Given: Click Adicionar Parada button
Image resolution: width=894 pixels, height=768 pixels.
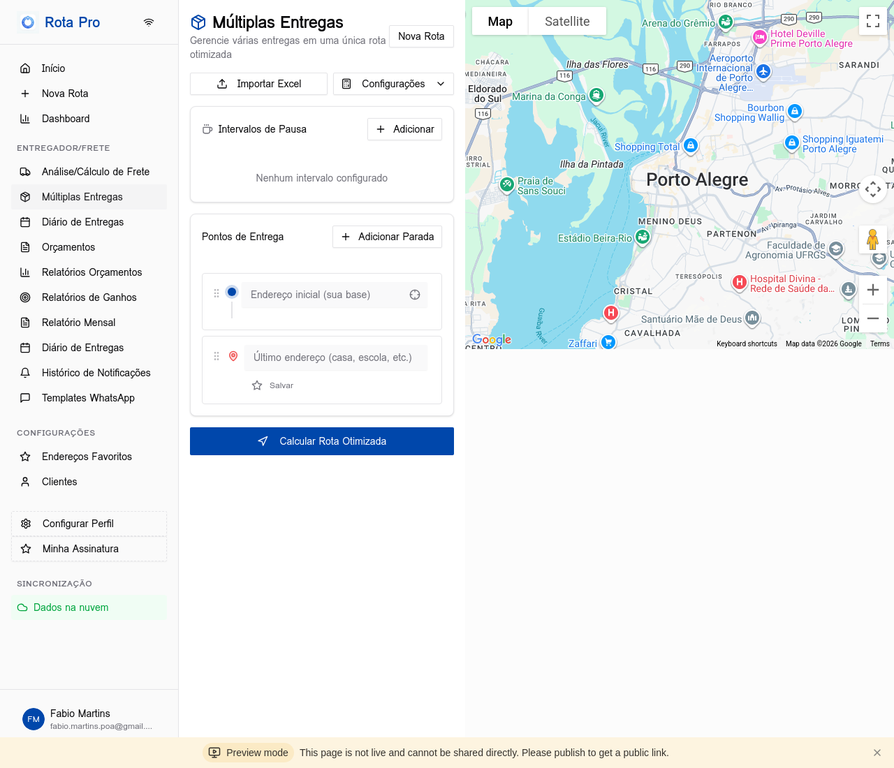Looking at the screenshot, I should (387, 237).
